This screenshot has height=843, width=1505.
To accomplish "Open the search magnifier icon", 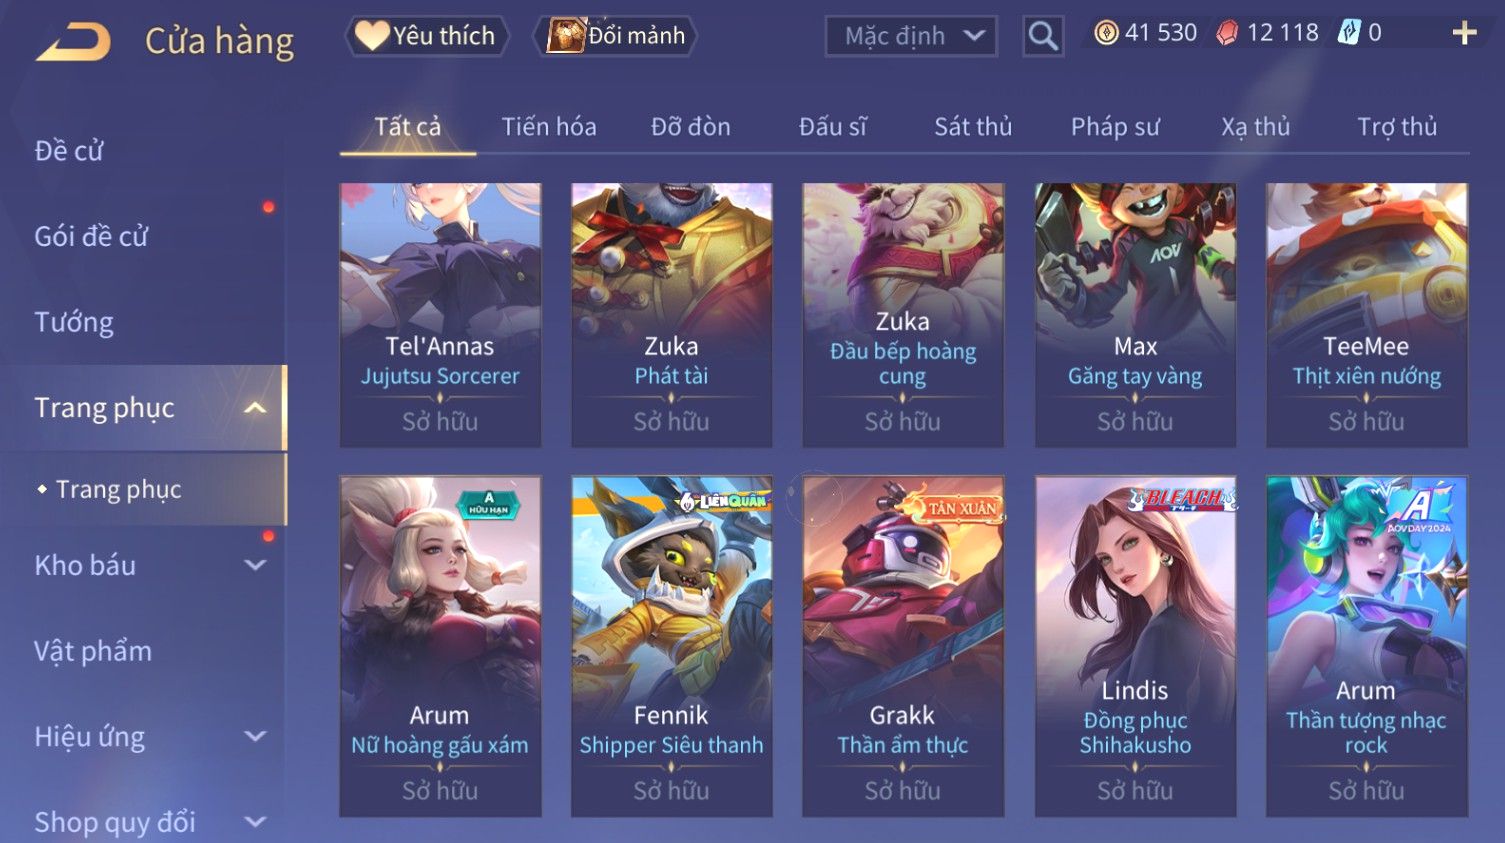I will click(1043, 37).
